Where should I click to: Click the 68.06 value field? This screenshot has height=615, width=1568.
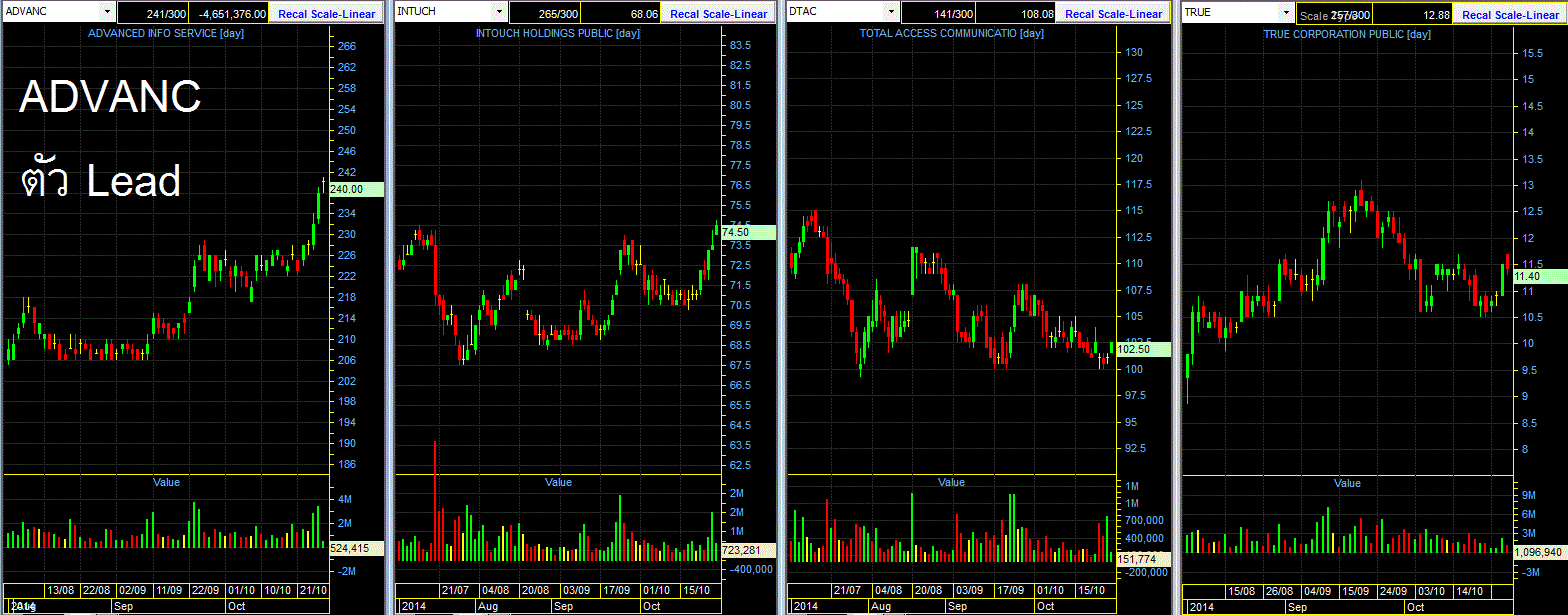(621, 14)
